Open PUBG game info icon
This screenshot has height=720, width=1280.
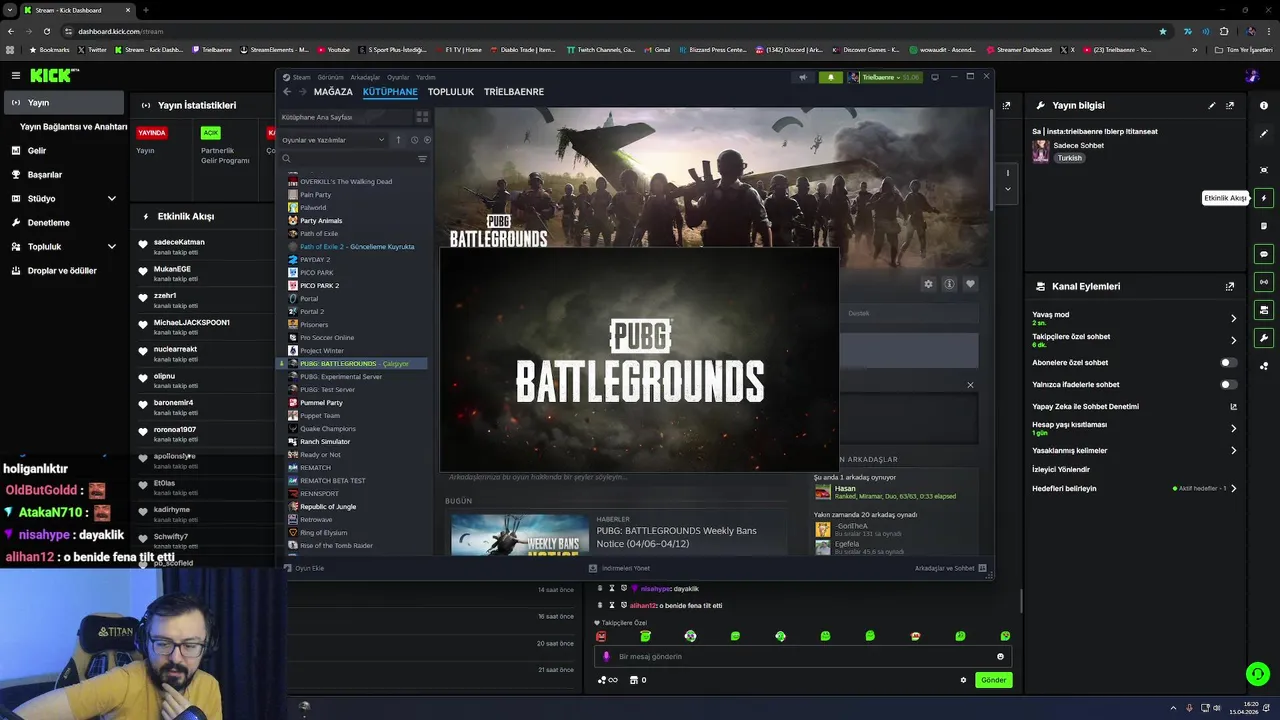click(949, 284)
